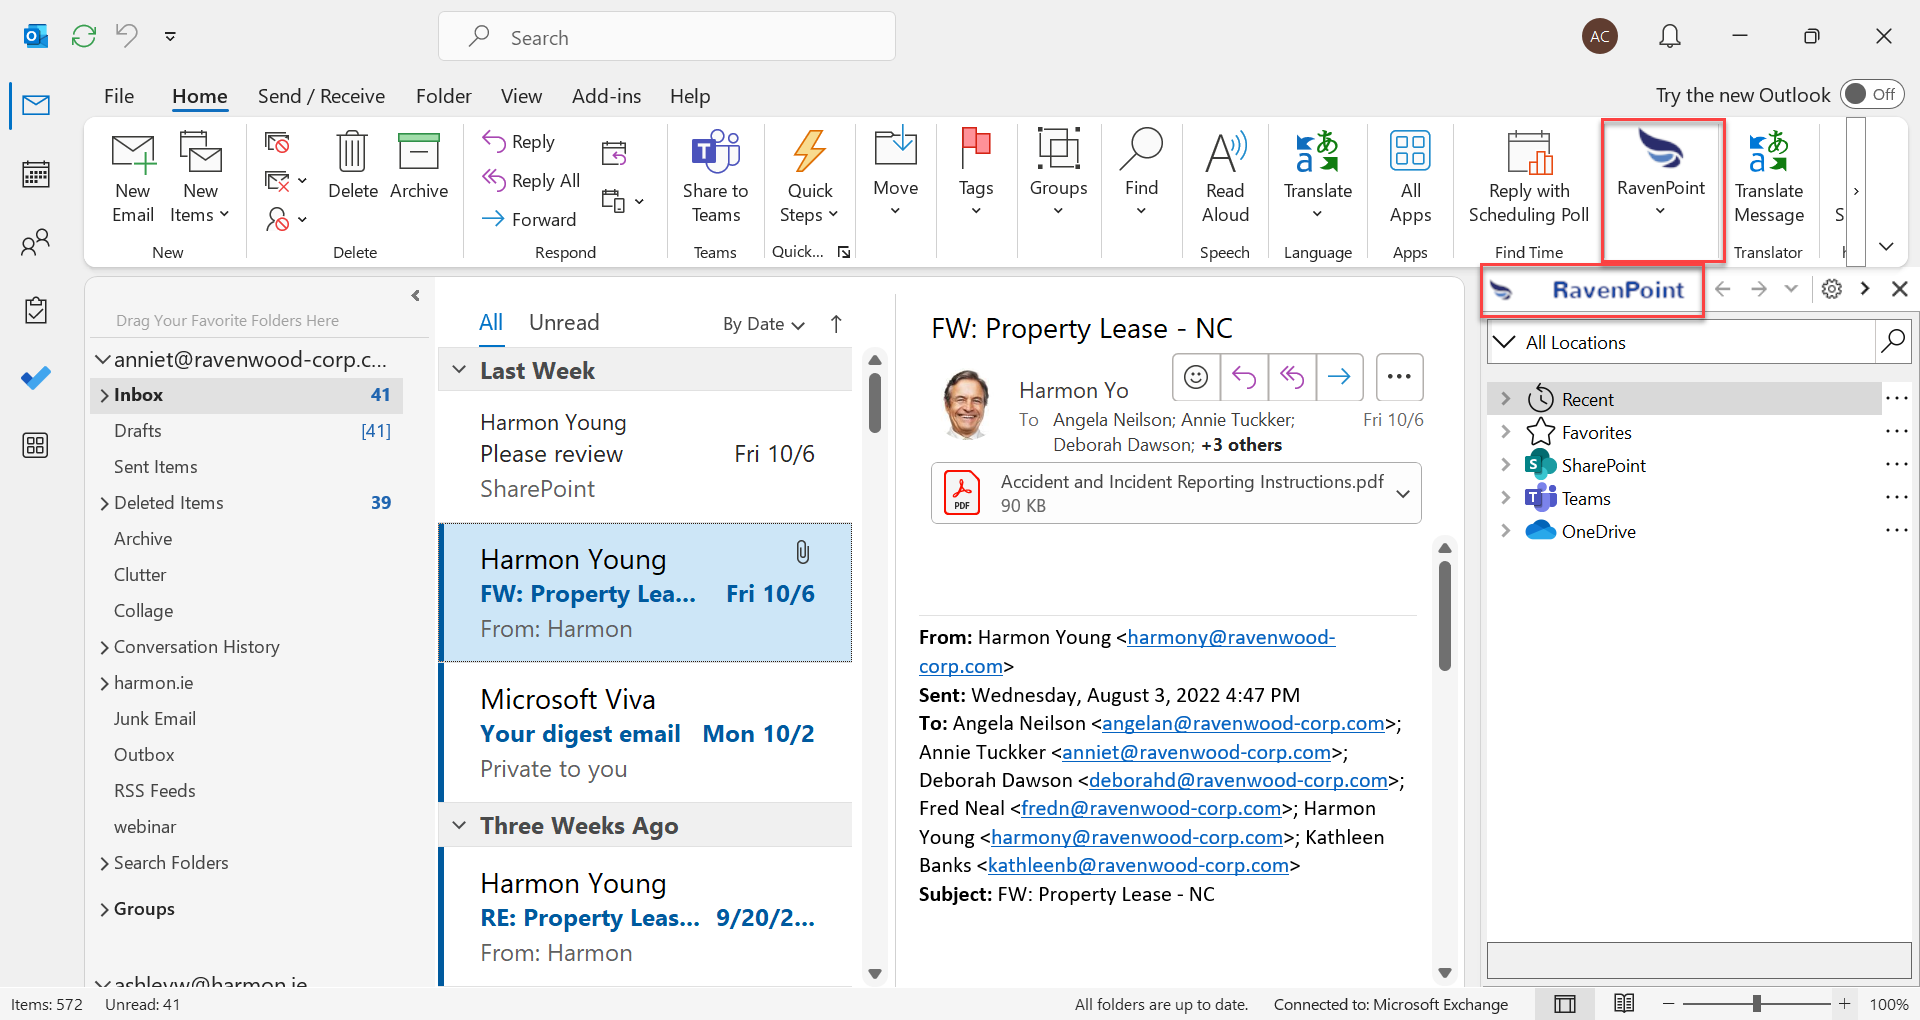Viewport: 1920px width, 1020px height.
Task: Open Quick Steps lightning icon
Action: (x=810, y=152)
